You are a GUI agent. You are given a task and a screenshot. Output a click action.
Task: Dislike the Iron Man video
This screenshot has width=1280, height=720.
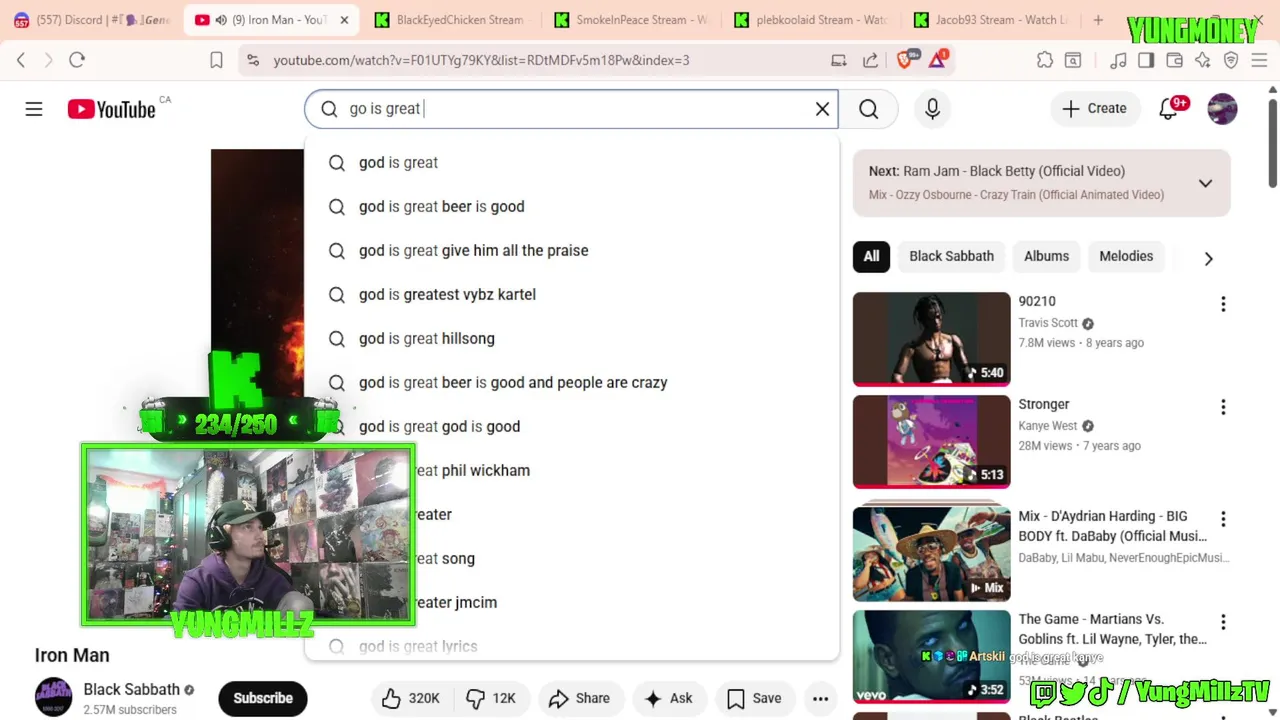coord(491,698)
